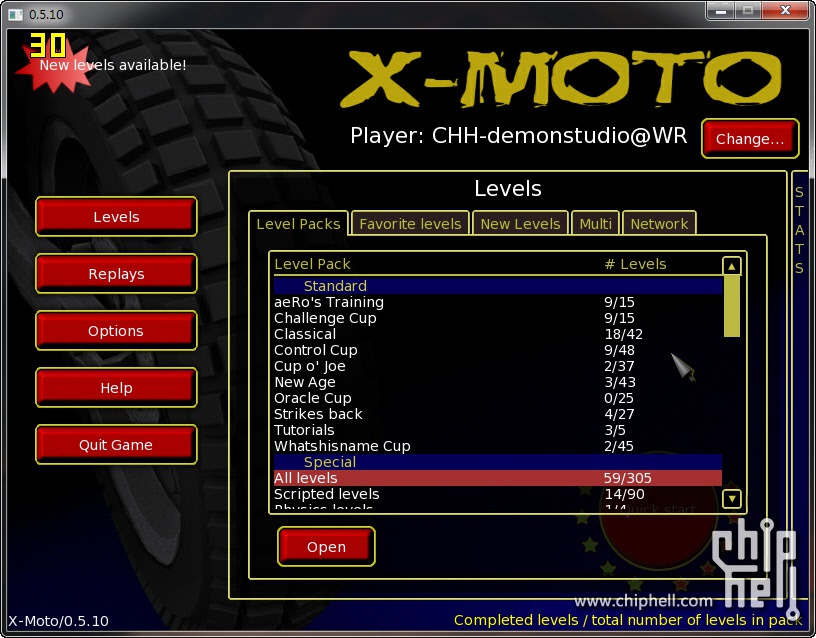This screenshot has width=816, height=638.
Task: Click the '# Levels' column header
Action: click(635, 264)
